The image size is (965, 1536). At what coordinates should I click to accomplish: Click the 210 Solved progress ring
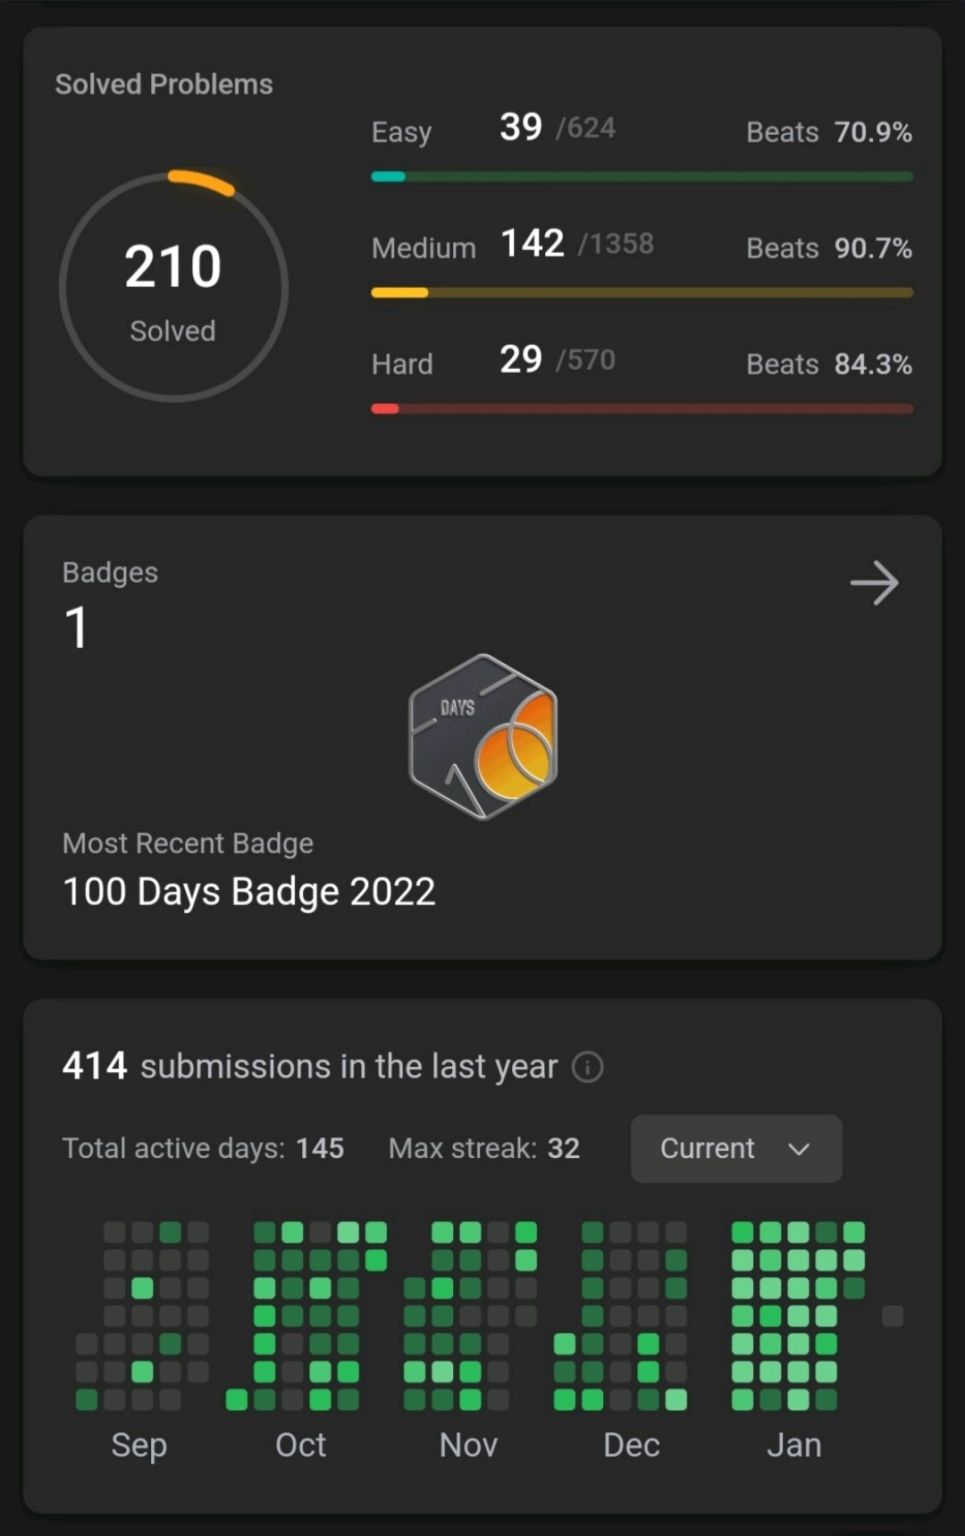[x=173, y=287]
